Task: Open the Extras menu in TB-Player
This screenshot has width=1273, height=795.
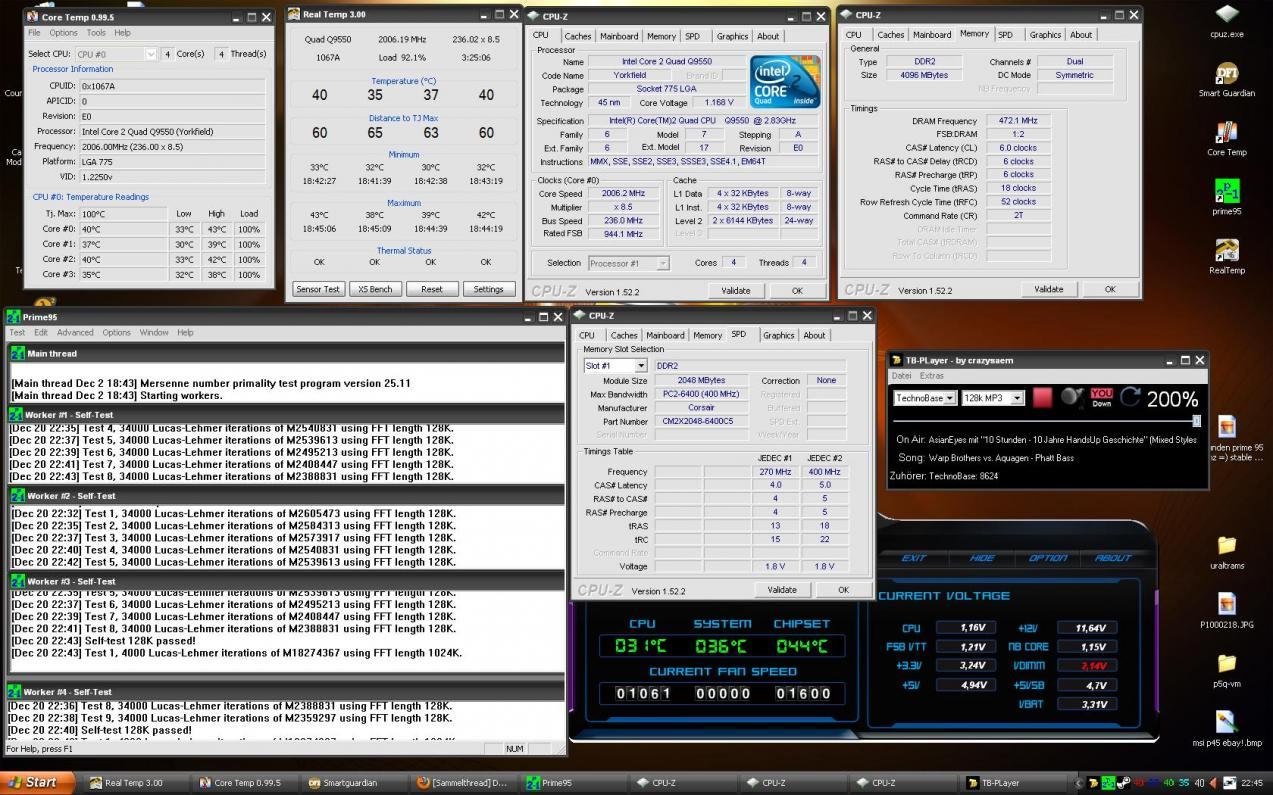Action: tap(932, 376)
